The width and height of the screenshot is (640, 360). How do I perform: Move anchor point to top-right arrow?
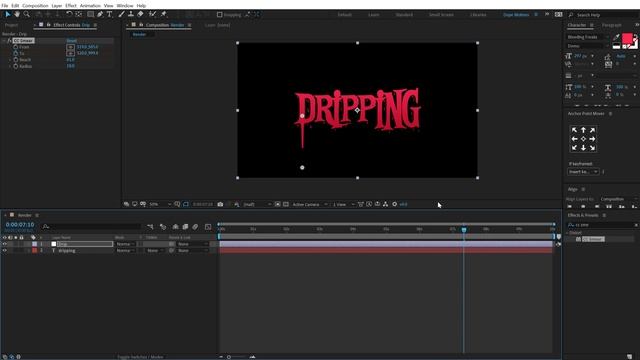point(592,130)
